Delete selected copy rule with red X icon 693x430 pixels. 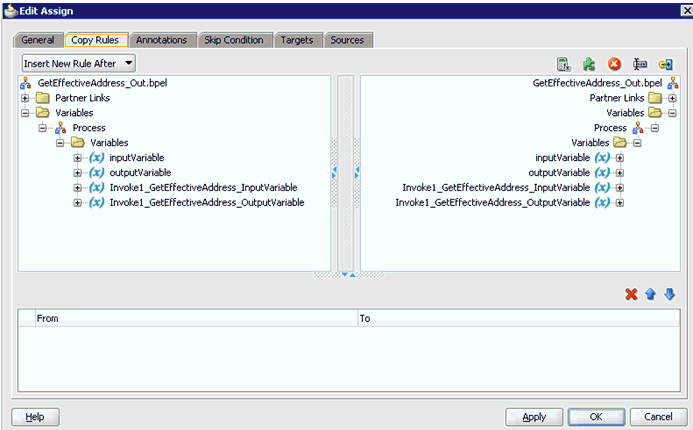[x=631, y=294]
